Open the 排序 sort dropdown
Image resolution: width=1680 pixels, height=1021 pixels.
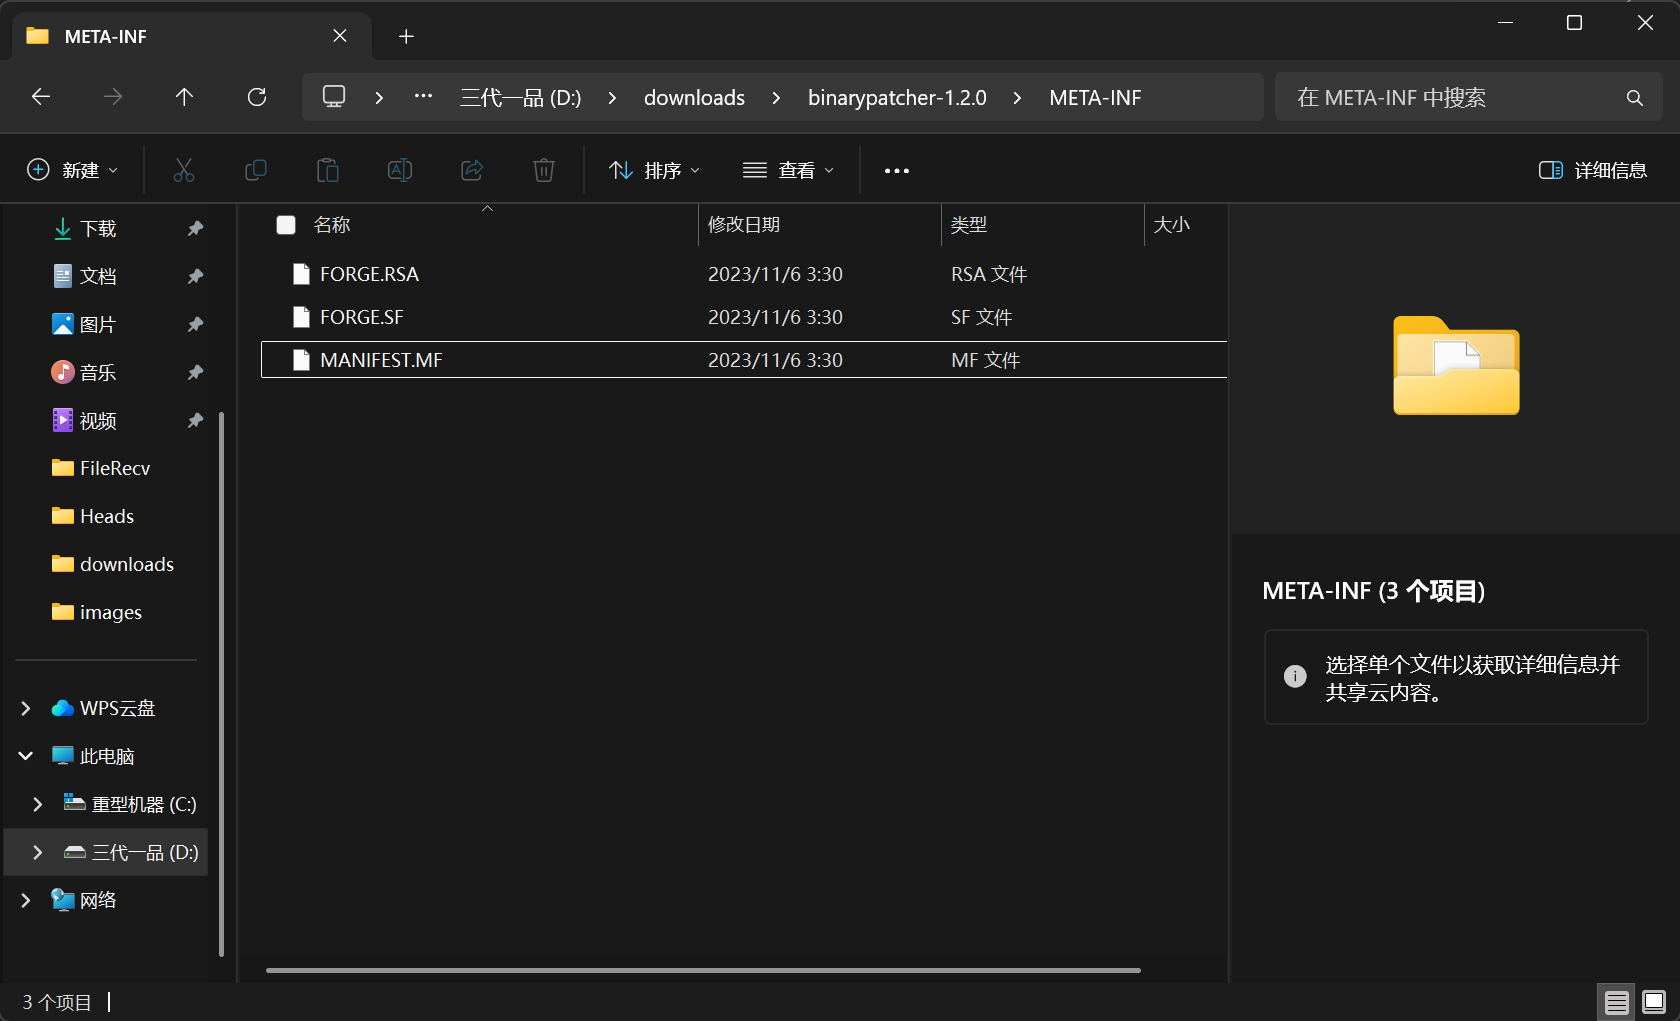[655, 170]
